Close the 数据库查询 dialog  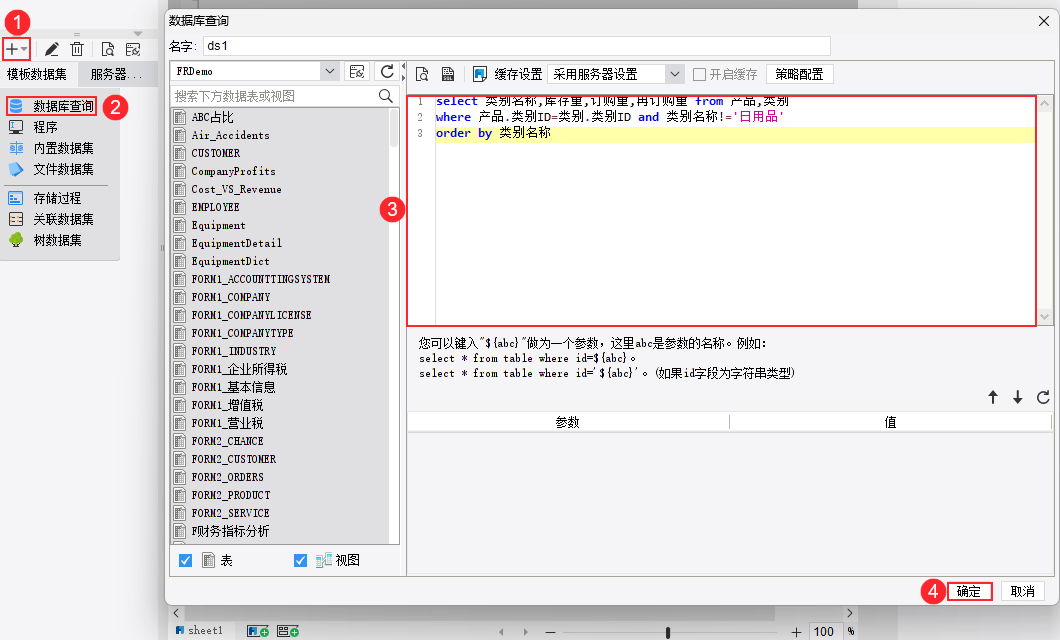1044,21
